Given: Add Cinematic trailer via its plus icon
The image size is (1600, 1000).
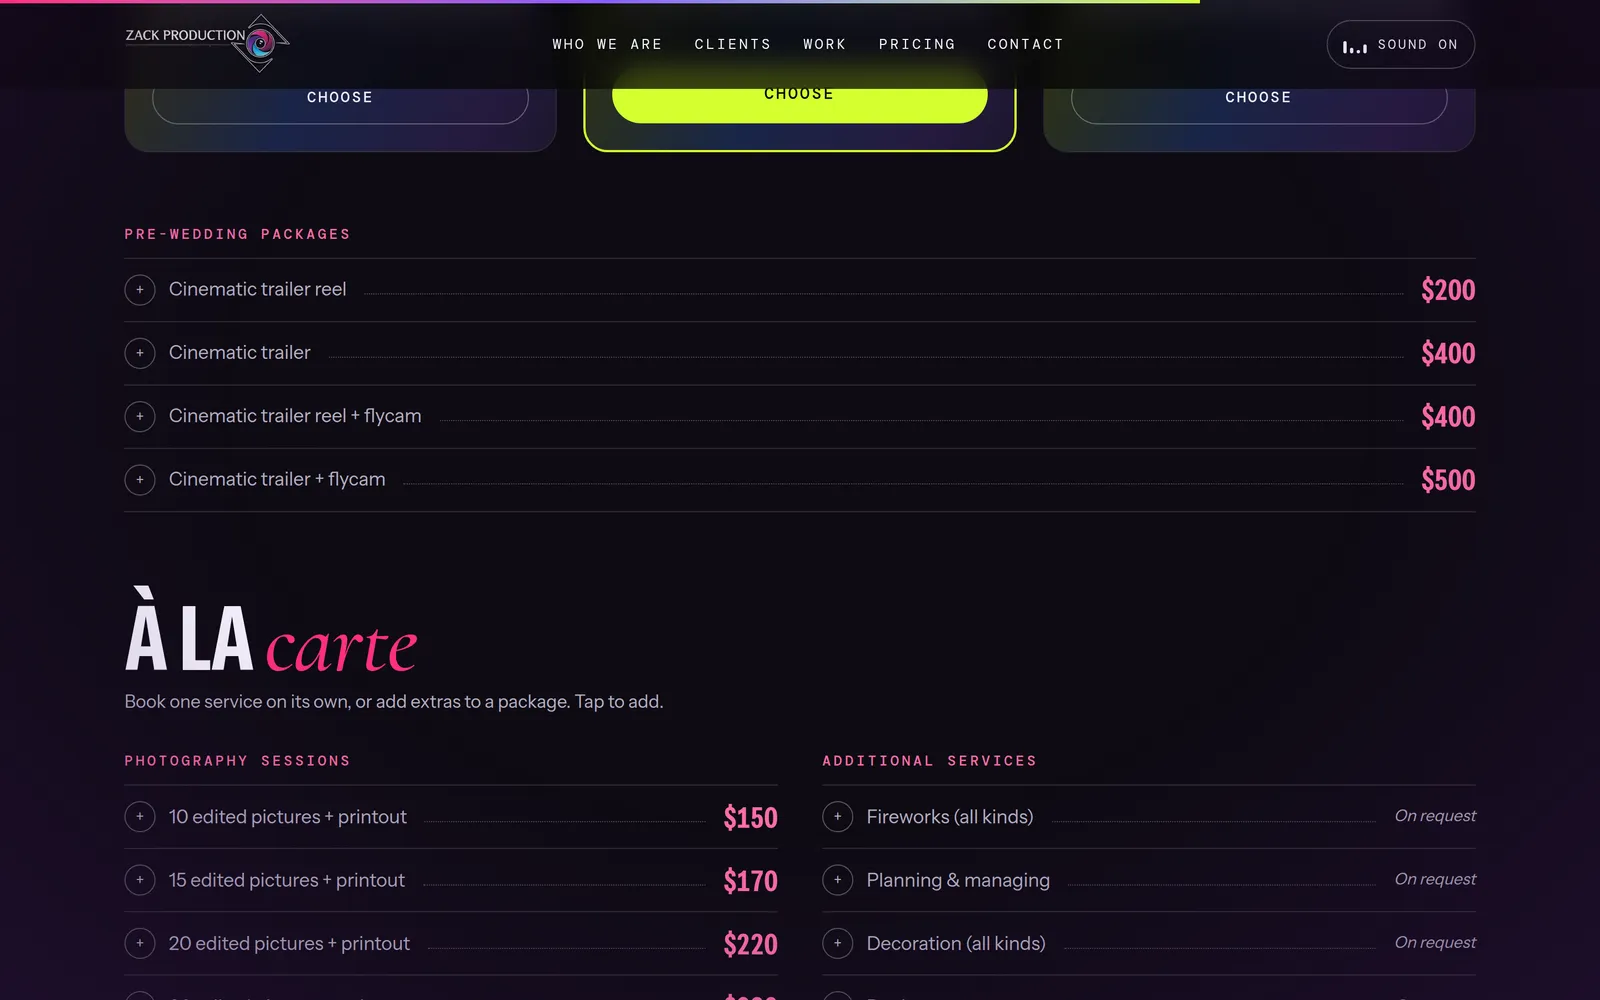Looking at the screenshot, I should point(140,353).
